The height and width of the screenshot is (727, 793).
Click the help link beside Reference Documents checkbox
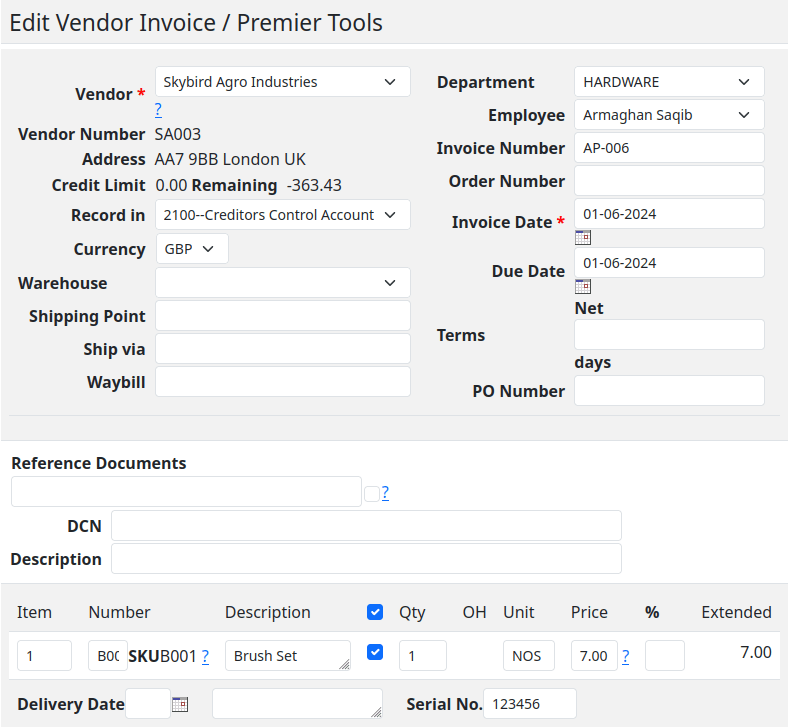point(385,493)
